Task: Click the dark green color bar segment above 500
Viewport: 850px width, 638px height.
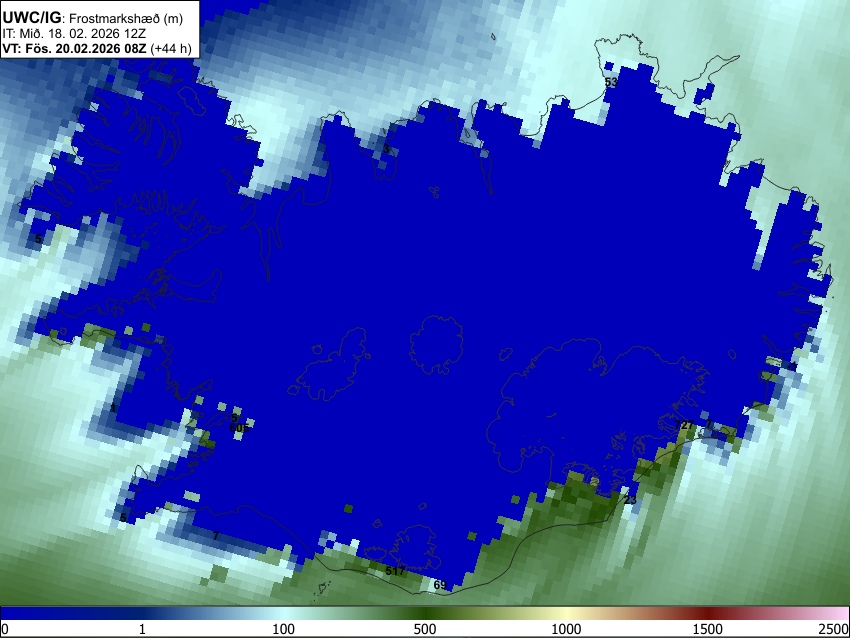Action: tap(424, 613)
